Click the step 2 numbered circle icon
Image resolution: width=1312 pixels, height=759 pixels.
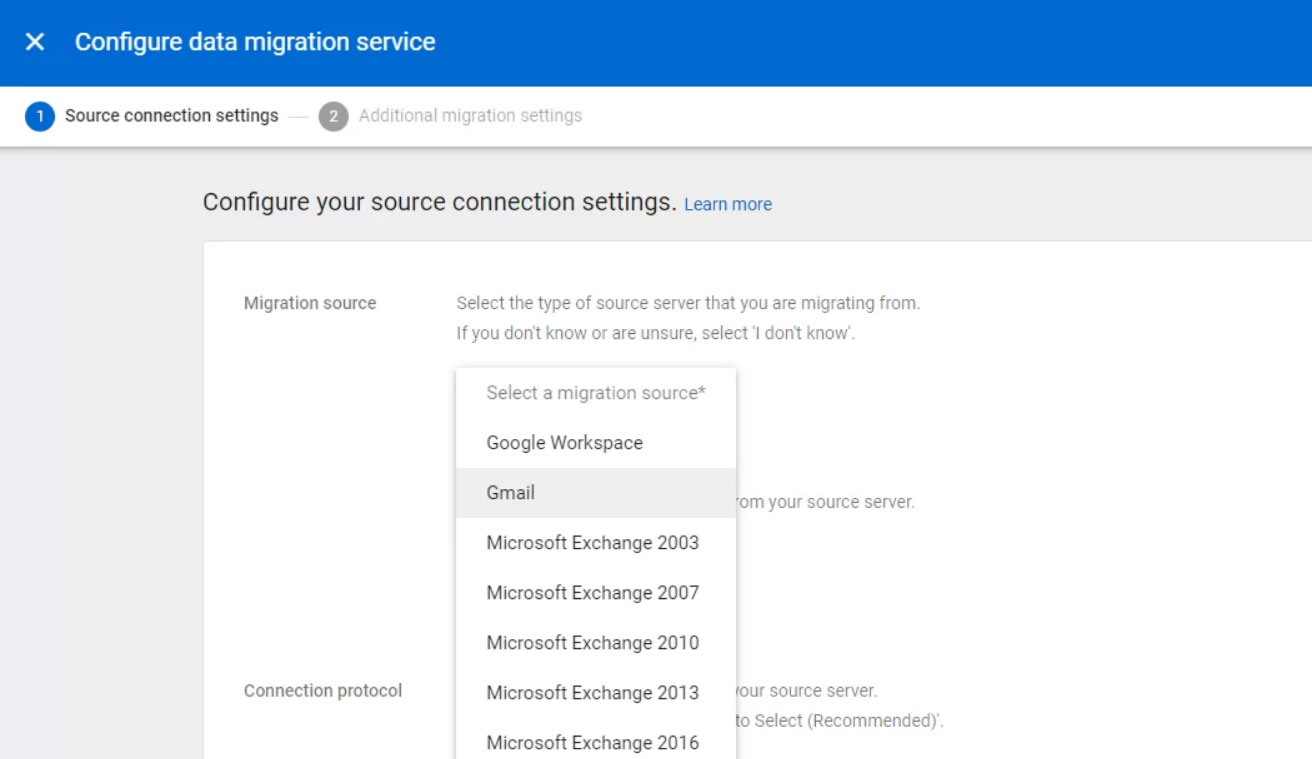(332, 116)
